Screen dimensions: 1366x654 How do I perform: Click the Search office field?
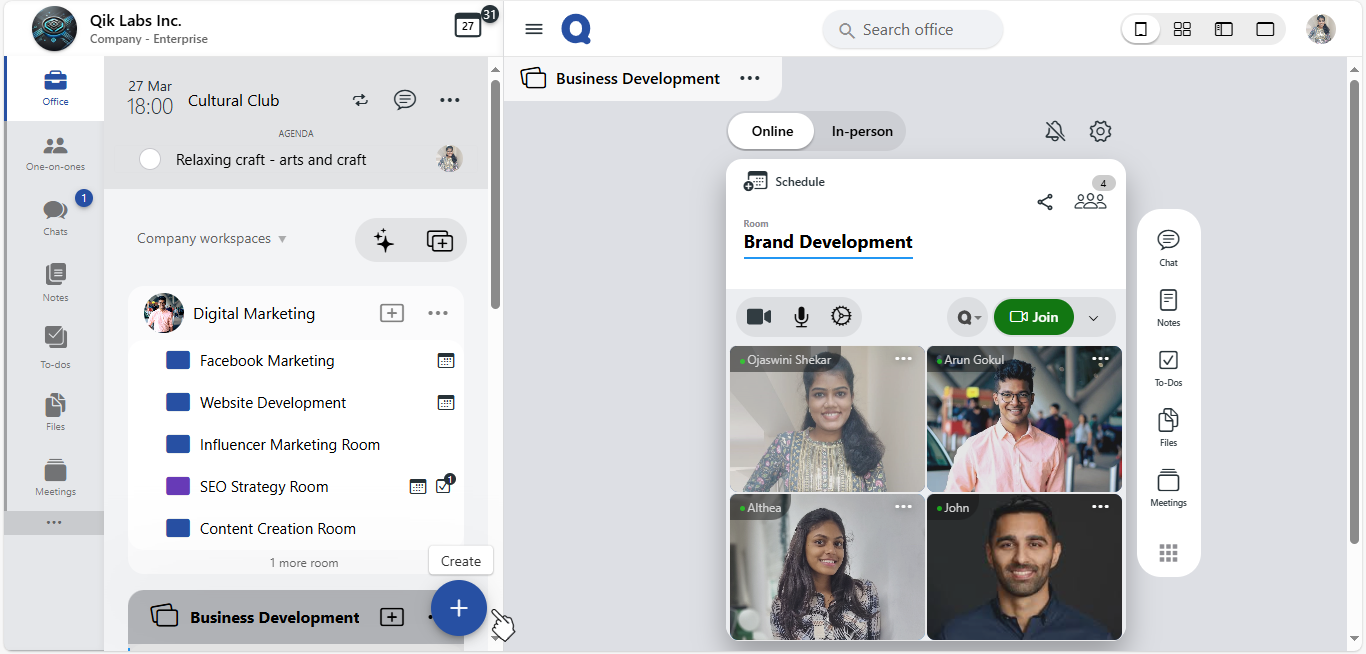pyautogui.click(x=912, y=30)
